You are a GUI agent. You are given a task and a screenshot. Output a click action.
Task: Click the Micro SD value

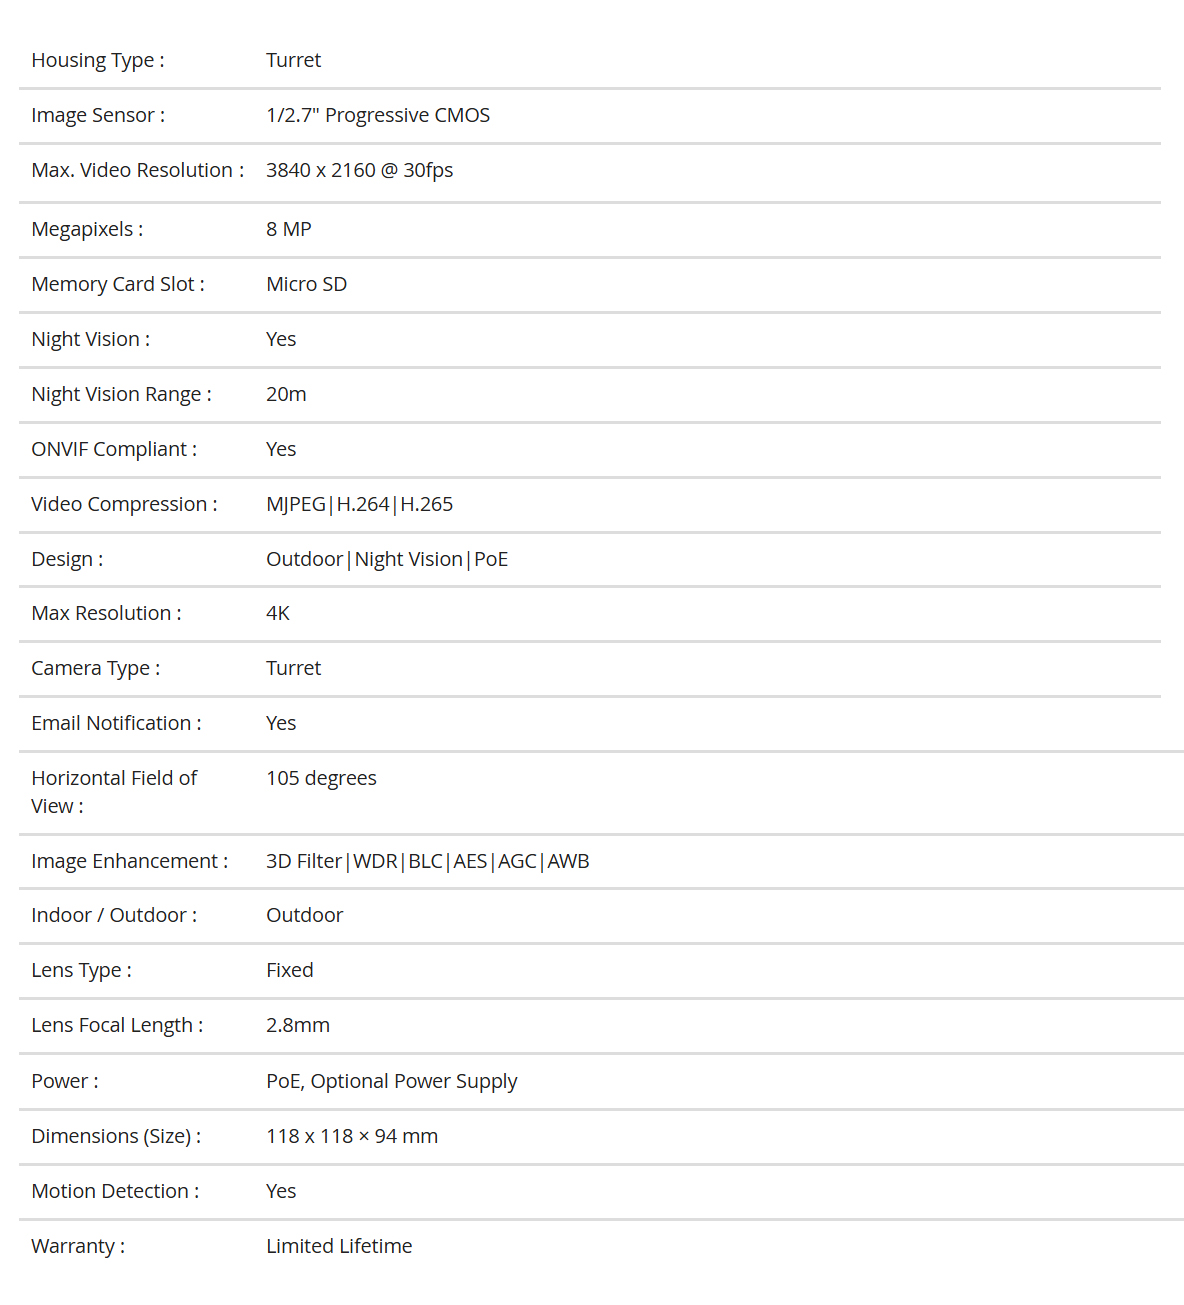(306, 284)
